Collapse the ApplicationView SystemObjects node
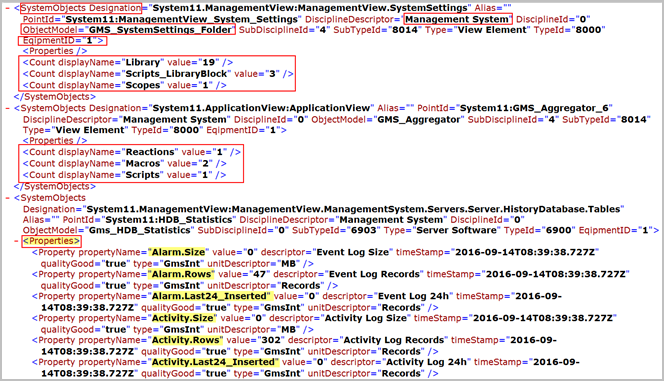This screenshot has width=664, height=381. 8,108
